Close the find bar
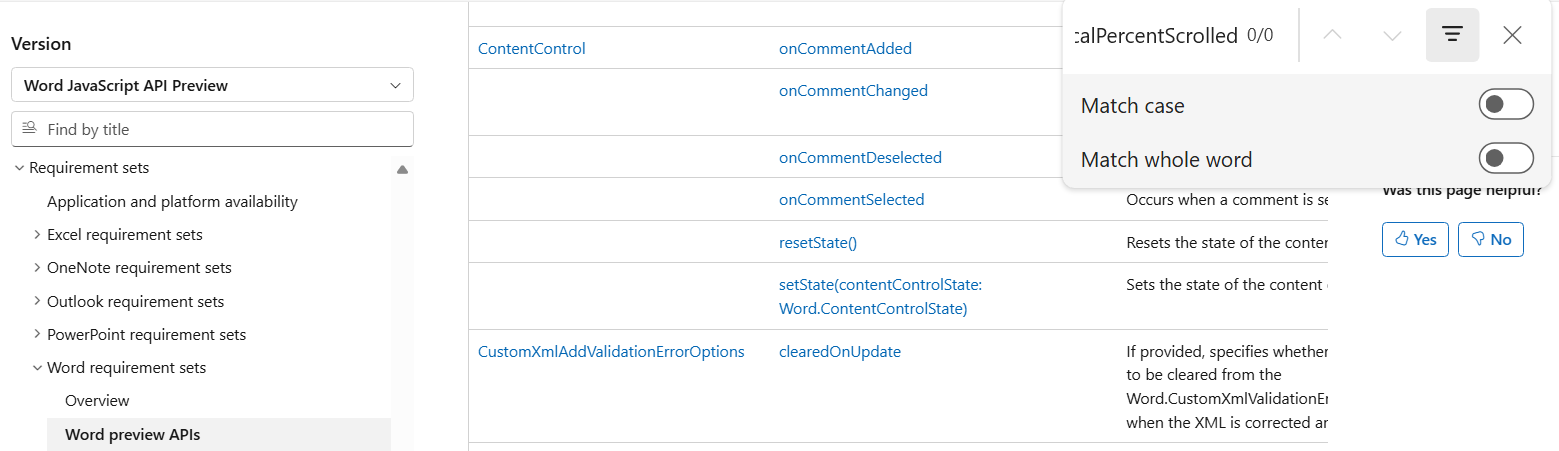Screen dimensions: 1559x451 (1512, 35)
